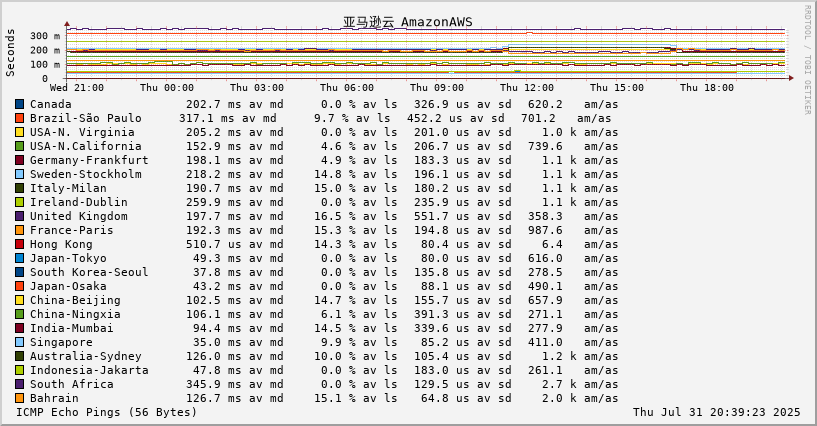Image resolution: width=817 pixels, height=426 pixels.
Task: Select the France-Paris legend label
Action: click(x=71, y=230)
